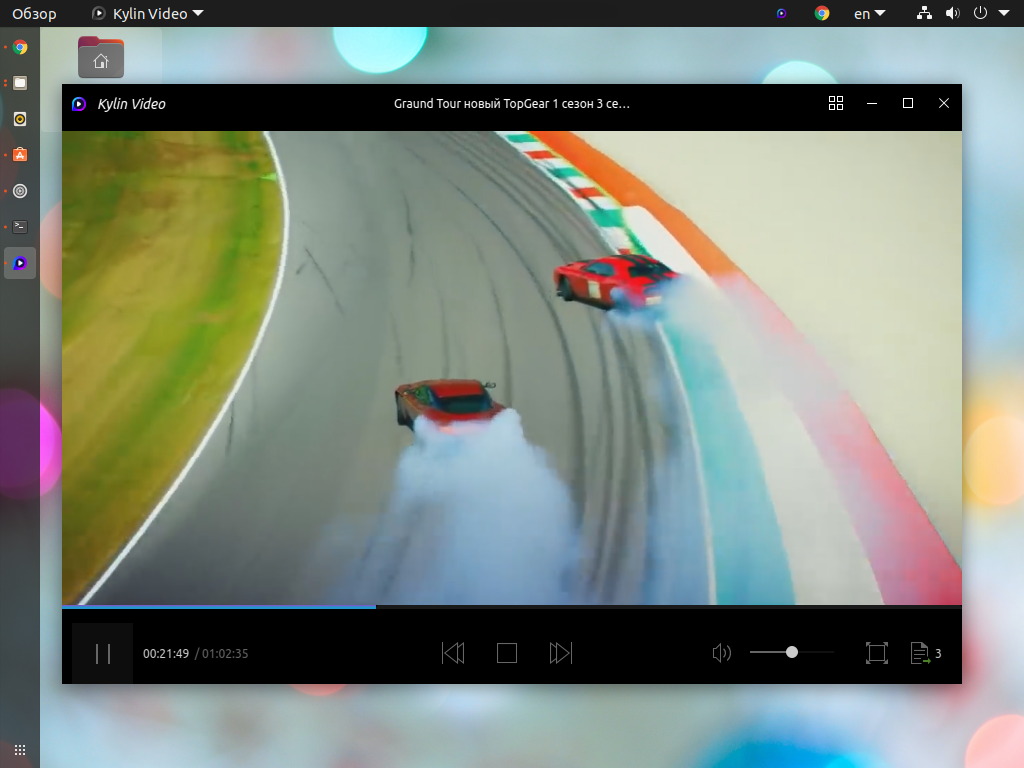Open the en keyboard layout dropdown
This screenshot has width=1024, height=768.
[x=869, y=14]
